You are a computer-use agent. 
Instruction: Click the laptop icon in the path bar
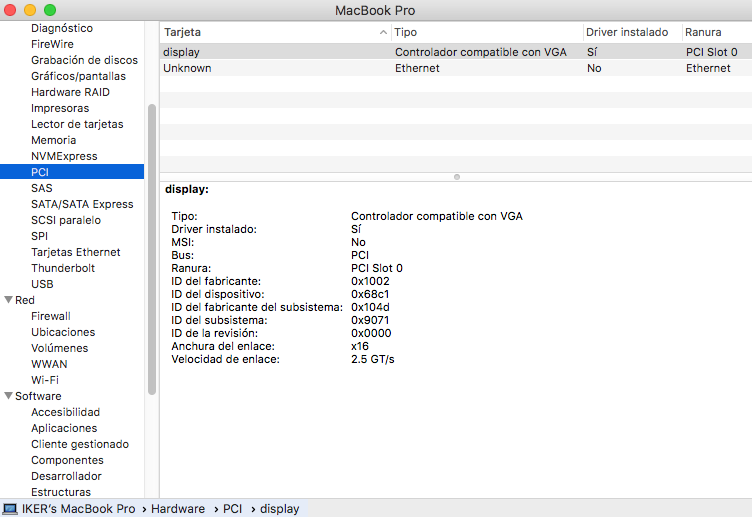click(x=10, y=508)
